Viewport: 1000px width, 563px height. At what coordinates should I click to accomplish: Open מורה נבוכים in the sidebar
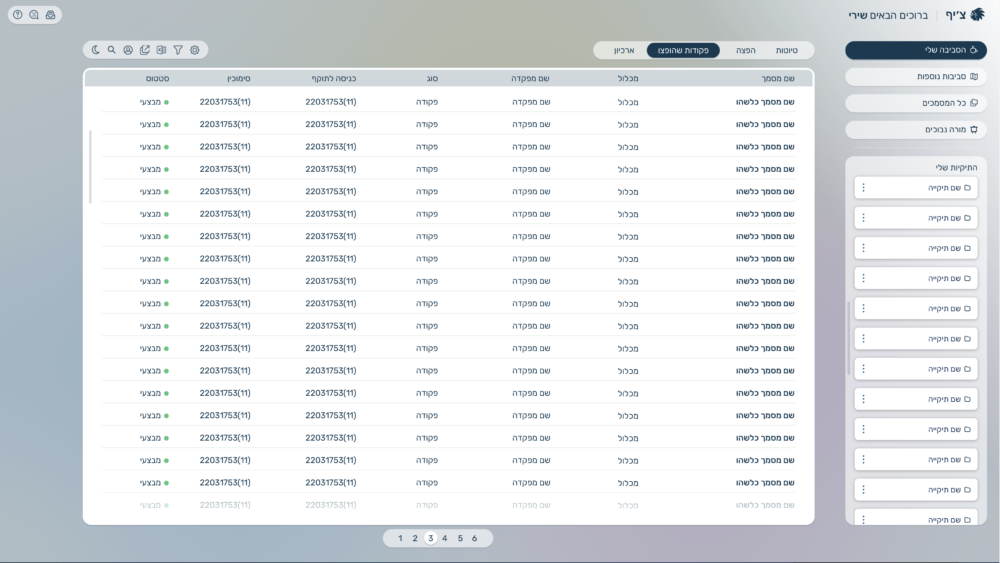tap(916, 129)
